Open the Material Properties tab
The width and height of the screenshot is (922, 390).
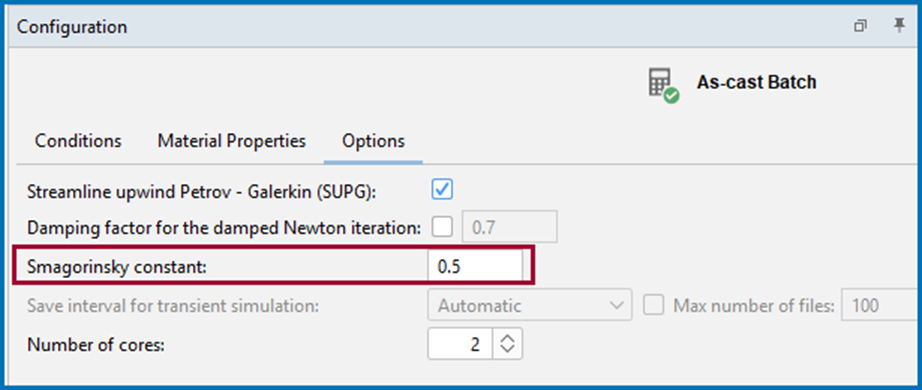pyautogui.click(x=232, y=141)
